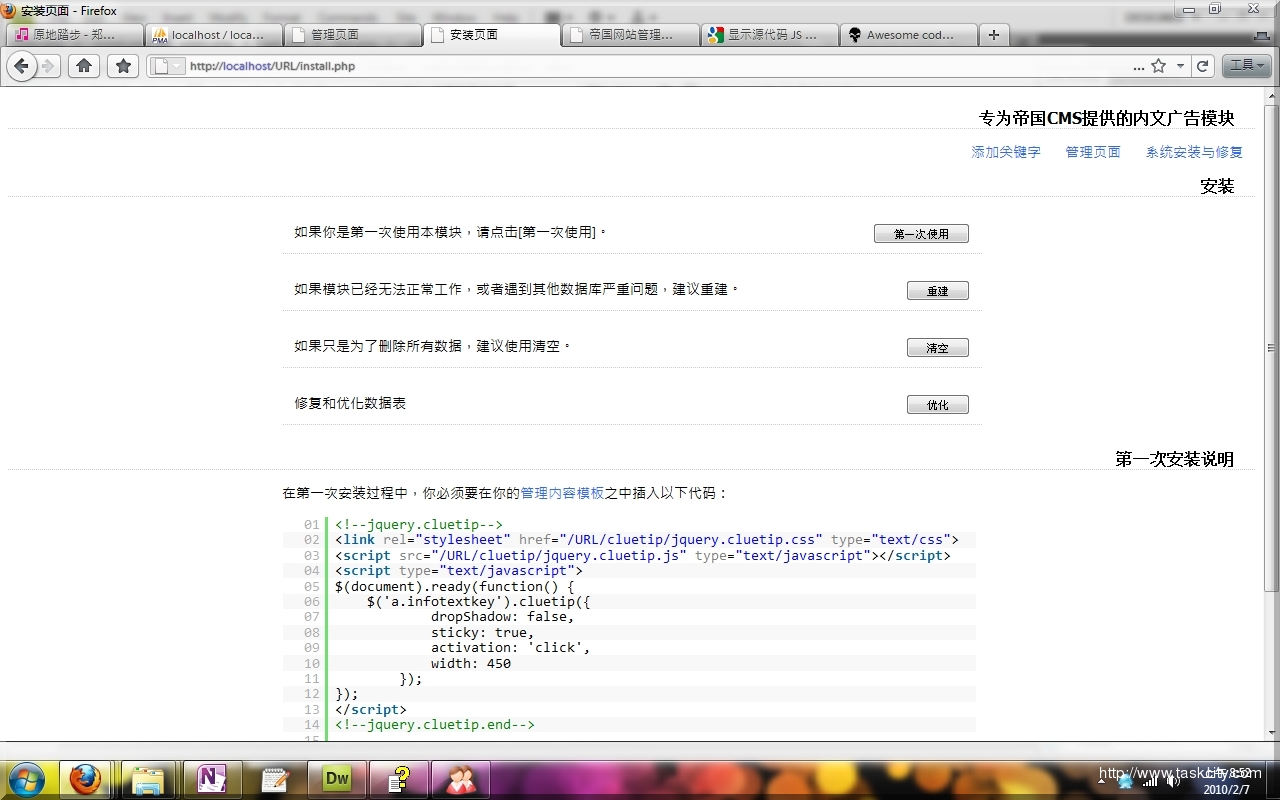
Task: Bookmark this page using the URL bar star
Action: [x=1158, y=66]
